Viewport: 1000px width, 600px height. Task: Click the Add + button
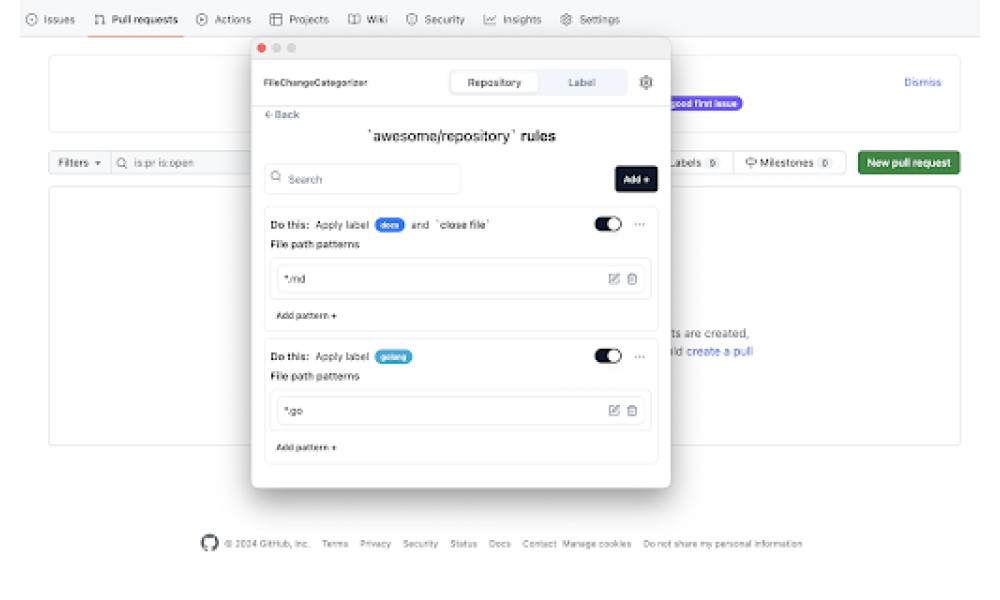[636, 179]
